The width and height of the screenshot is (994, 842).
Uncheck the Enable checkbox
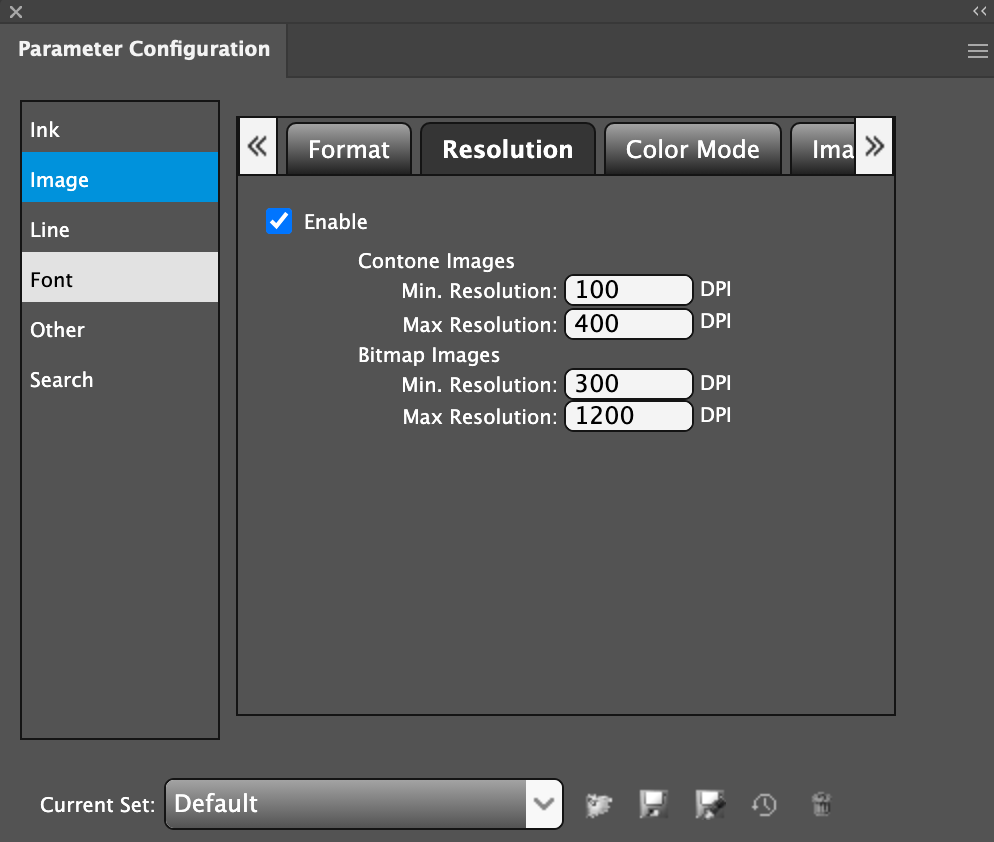click(278, 221)
